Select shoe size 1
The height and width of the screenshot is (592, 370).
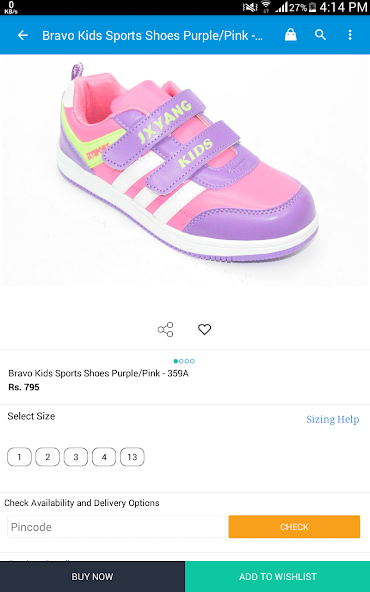coord(19,457)
